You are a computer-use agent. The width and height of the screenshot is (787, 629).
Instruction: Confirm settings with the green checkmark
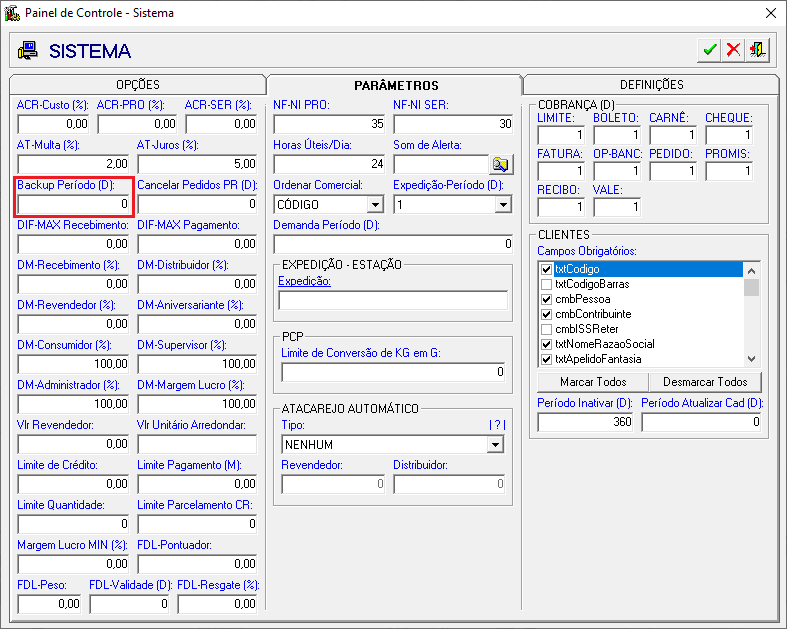[x=709, y=50]
